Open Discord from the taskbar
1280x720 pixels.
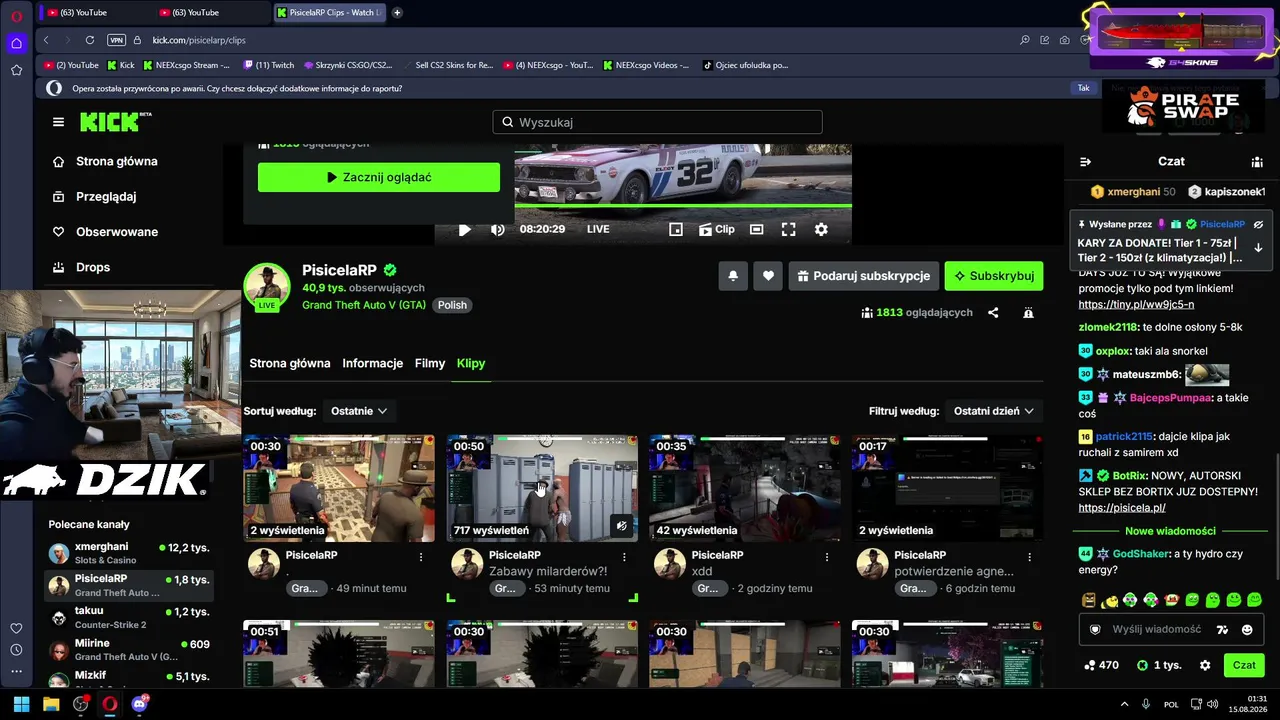tap(139, 704)
